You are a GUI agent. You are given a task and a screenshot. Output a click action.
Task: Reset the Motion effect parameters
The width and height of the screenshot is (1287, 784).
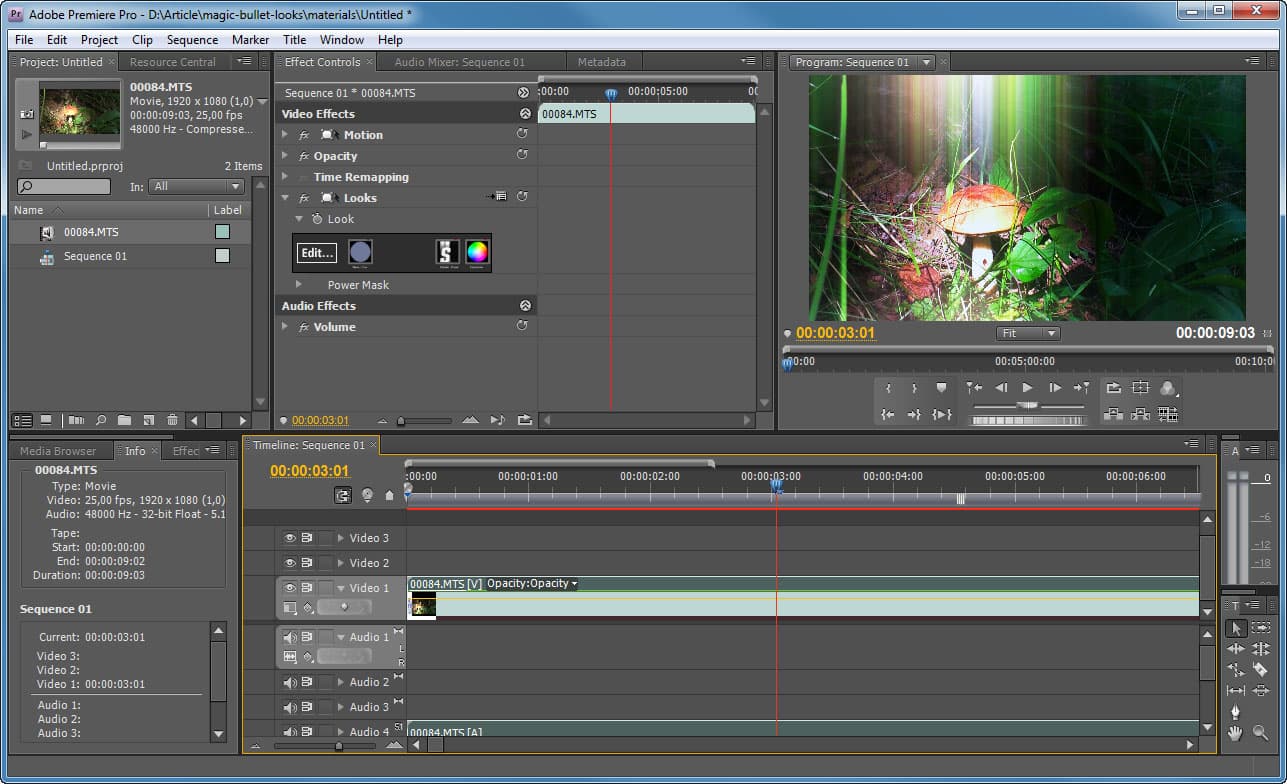522,134
